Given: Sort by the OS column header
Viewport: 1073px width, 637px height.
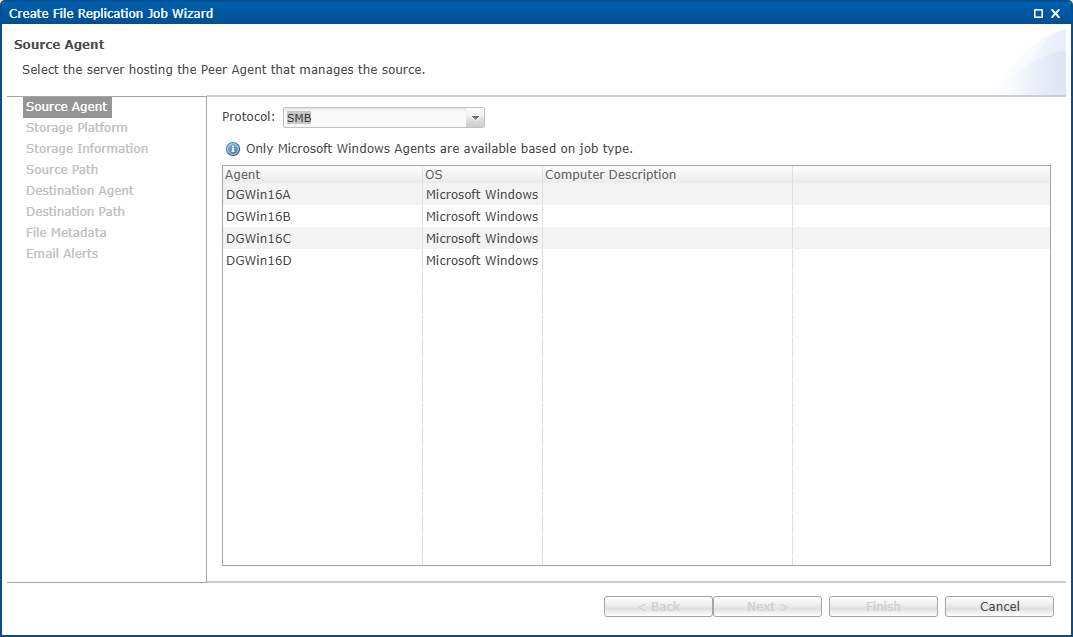Looking at the screenshot, I should (x=482, y=174).
